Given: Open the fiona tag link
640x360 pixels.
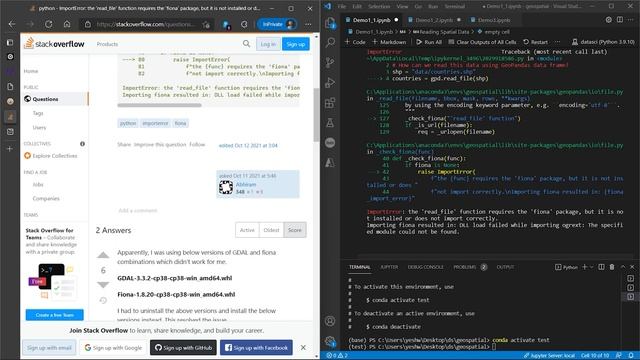Looking at the screenshot, I should pos(180,123).
